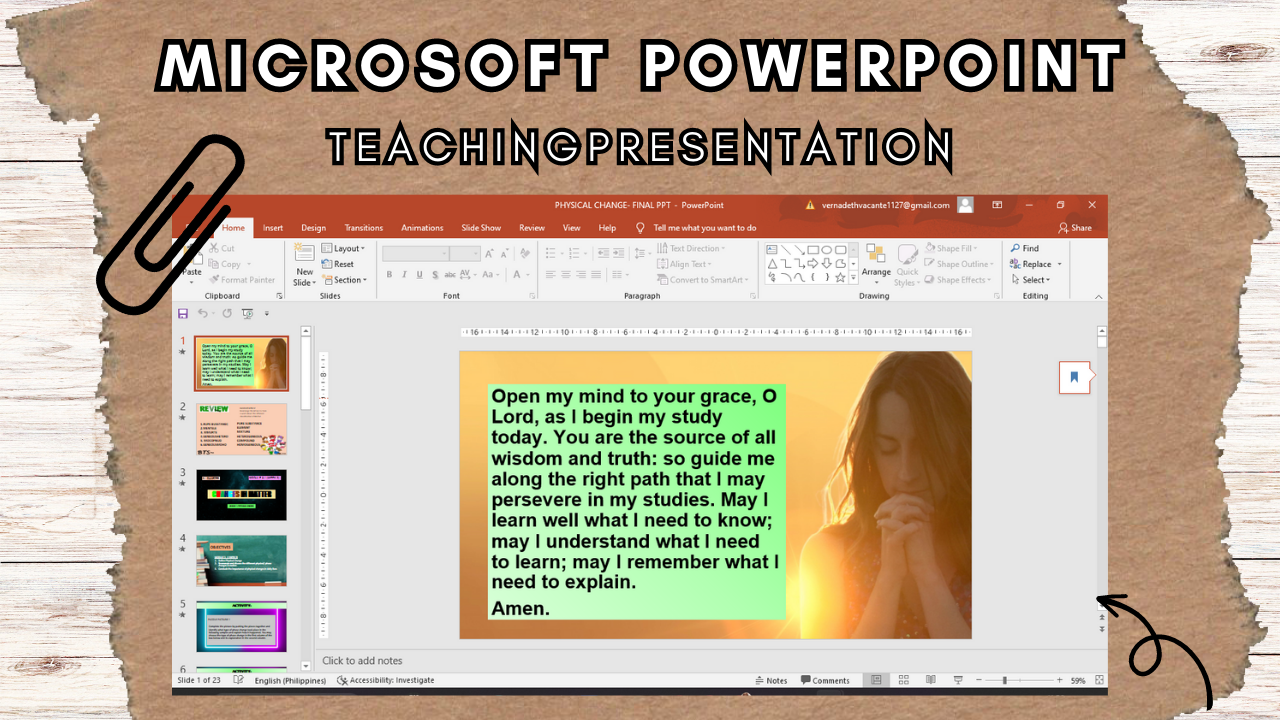Open the font name combo box
Viewport: 1280px width, 720px height.
coord(415,254)
